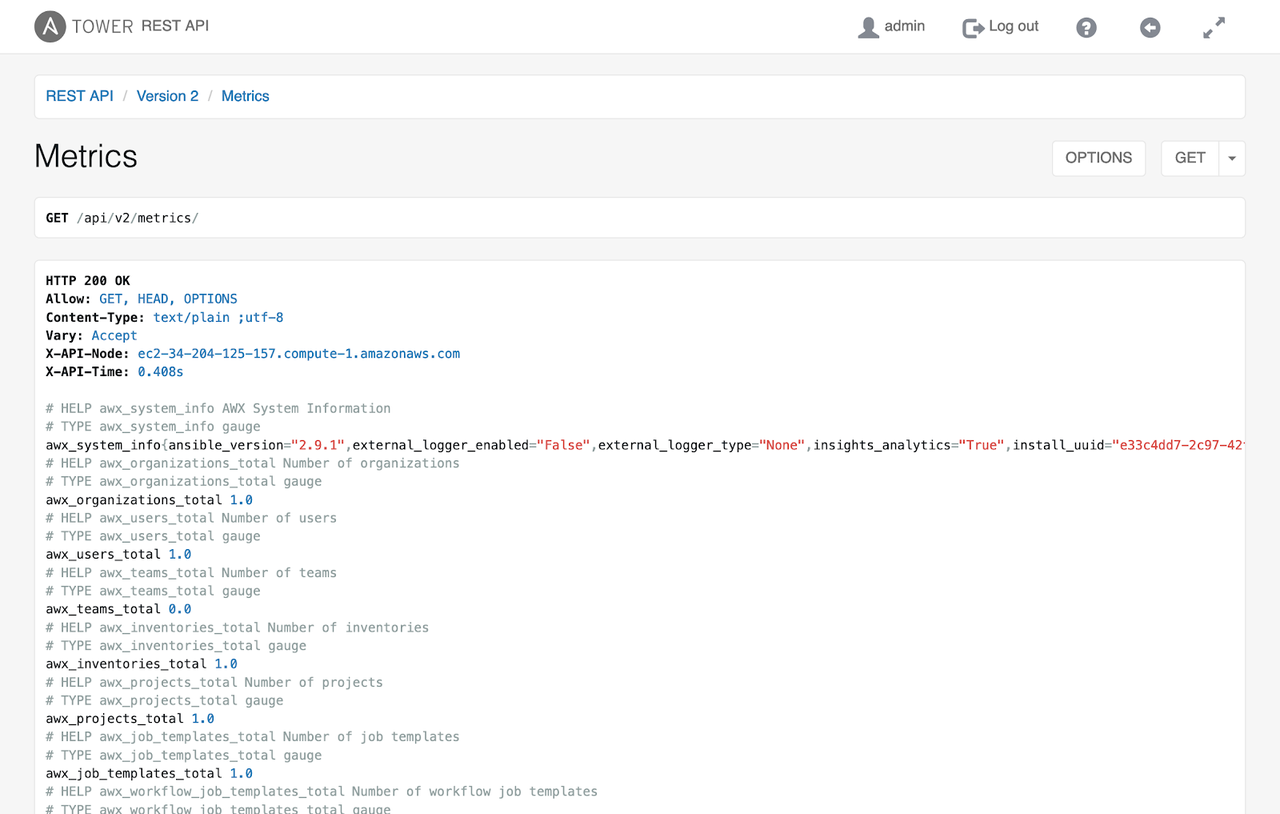Toggle fullscreen with the expand arrows icon

tap(1213, 27)
